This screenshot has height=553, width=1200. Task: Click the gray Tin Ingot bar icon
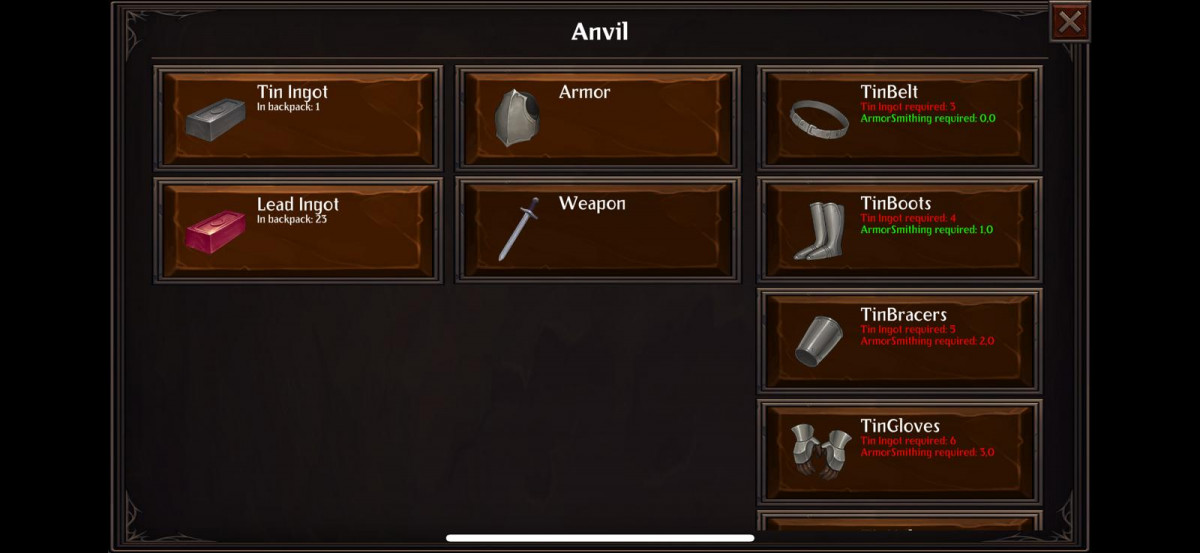coord(215,119)
